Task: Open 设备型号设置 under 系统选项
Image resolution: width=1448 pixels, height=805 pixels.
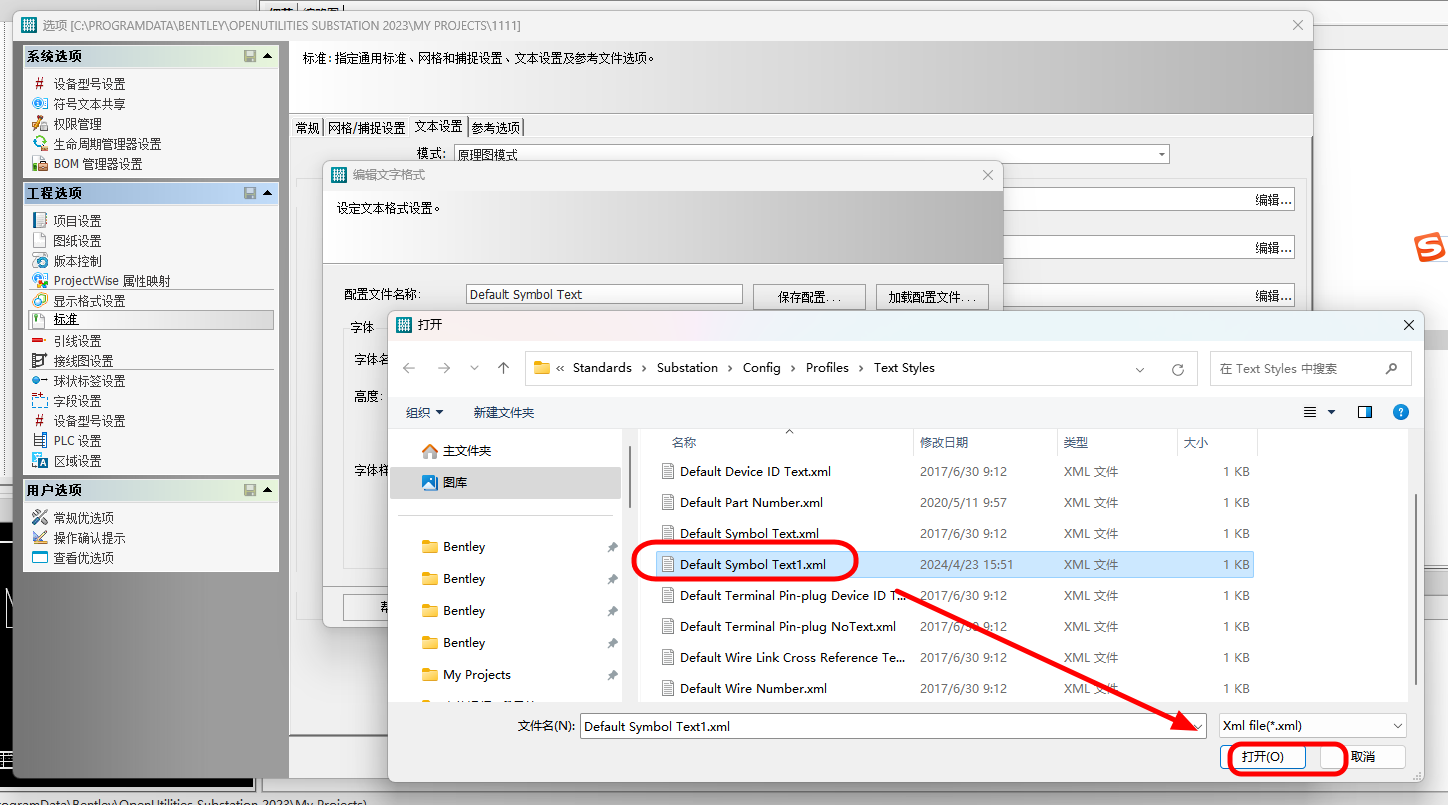Action: click(89, 84)
